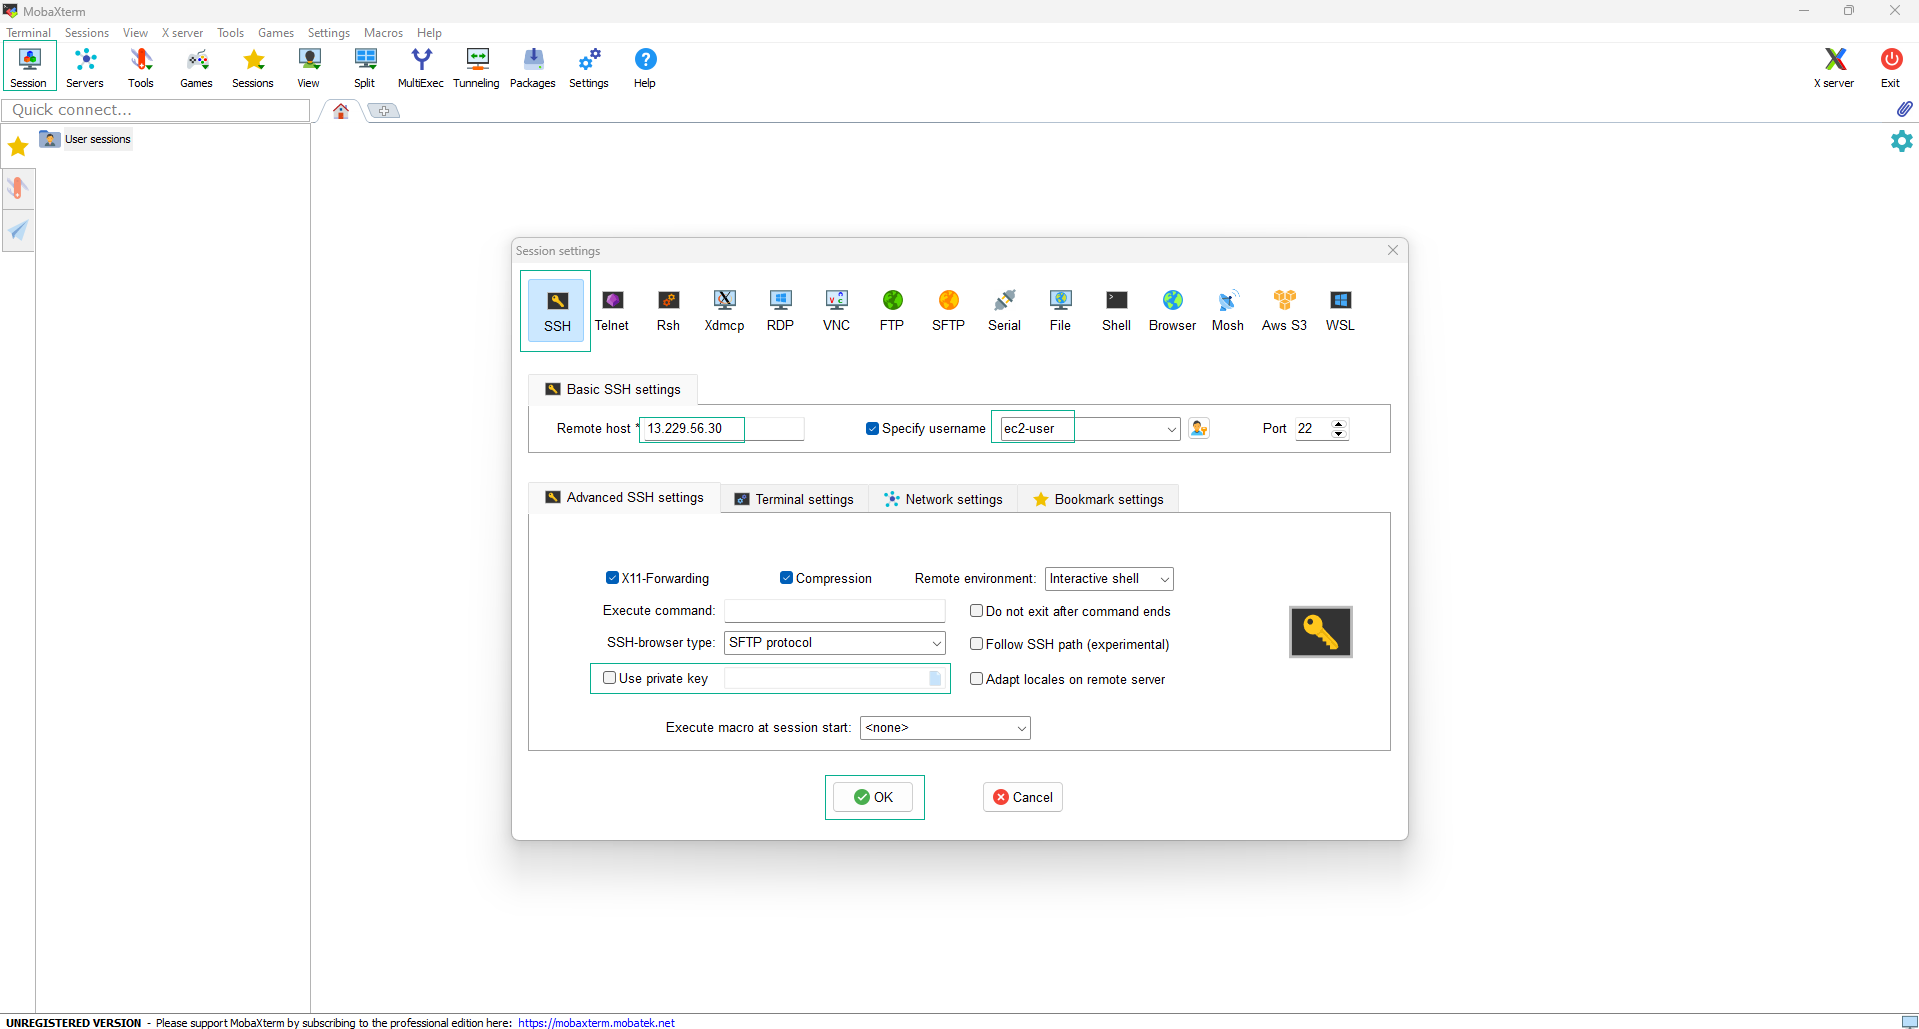Click the red Exit icon

click(1890, 67)
